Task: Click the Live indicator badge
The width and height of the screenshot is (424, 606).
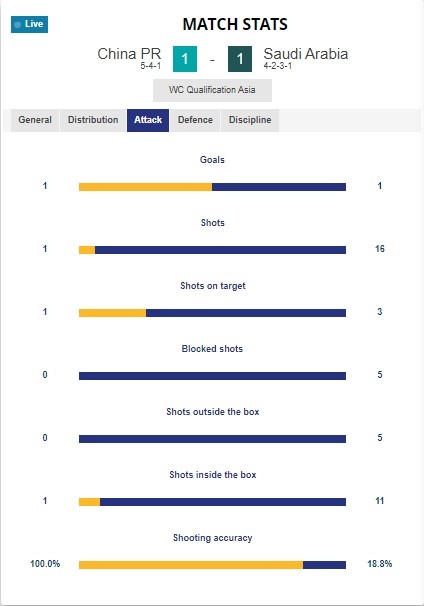Action: pos(29,24)
